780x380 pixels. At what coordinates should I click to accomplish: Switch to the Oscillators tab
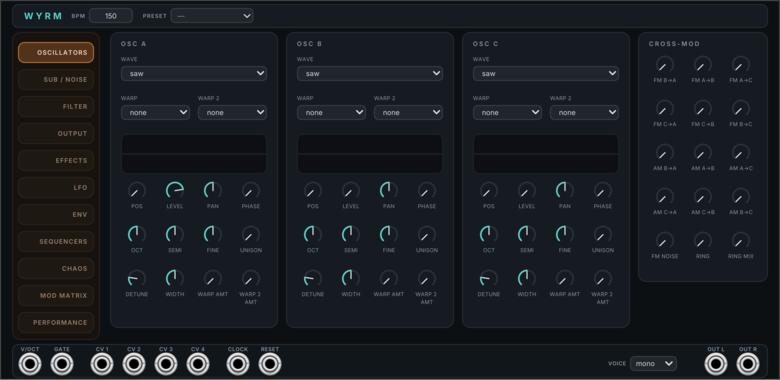click(56, 53)
